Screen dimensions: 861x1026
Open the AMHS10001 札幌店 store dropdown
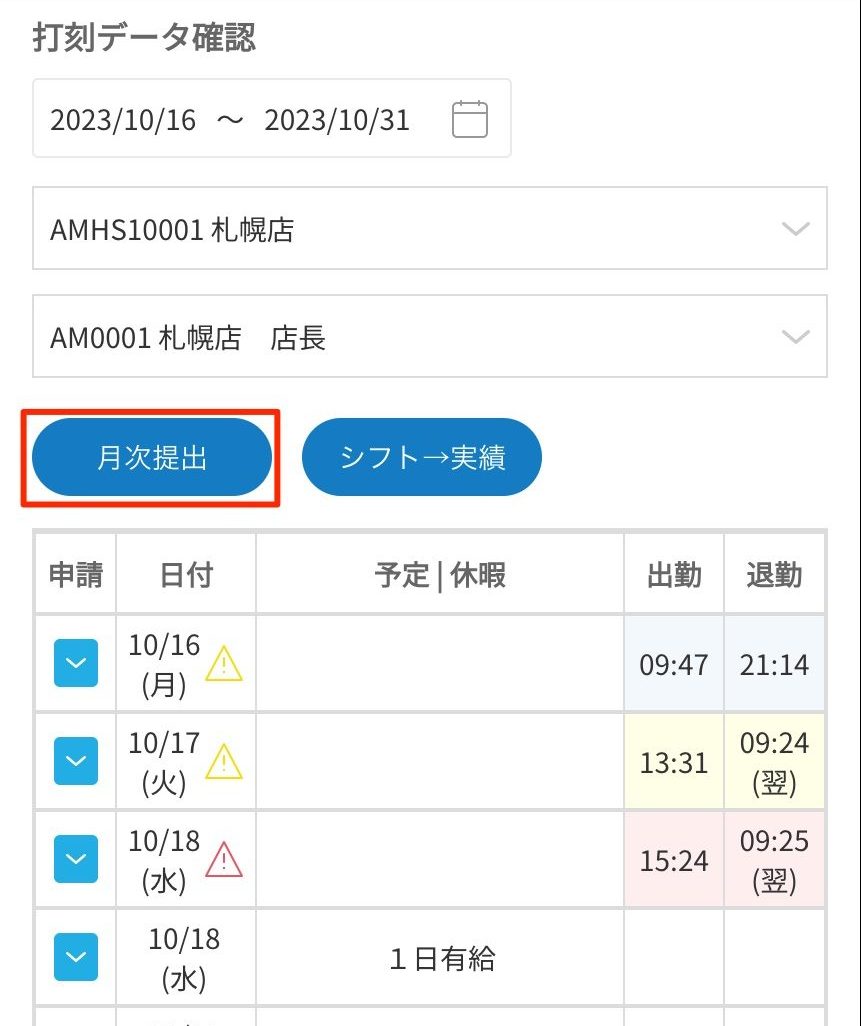tap(430, 229)
